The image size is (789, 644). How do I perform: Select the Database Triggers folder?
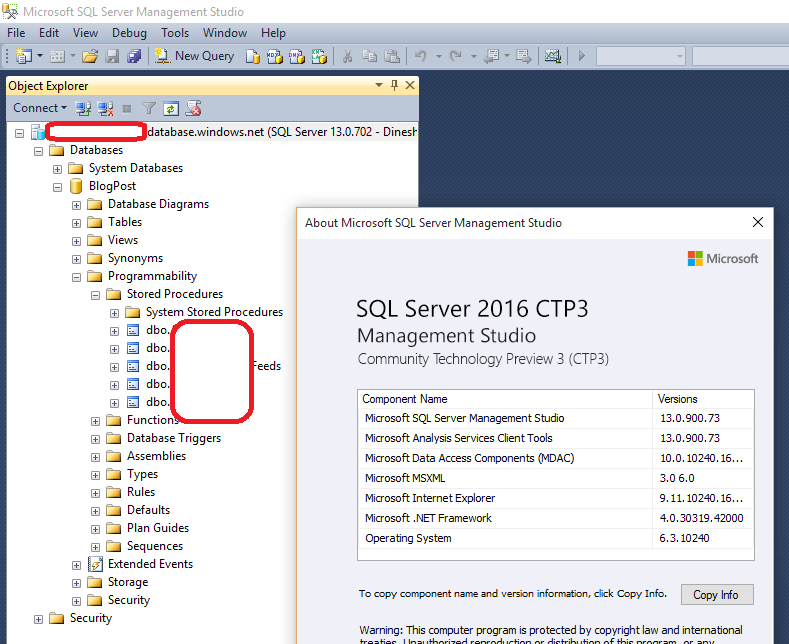pos(174,438)
